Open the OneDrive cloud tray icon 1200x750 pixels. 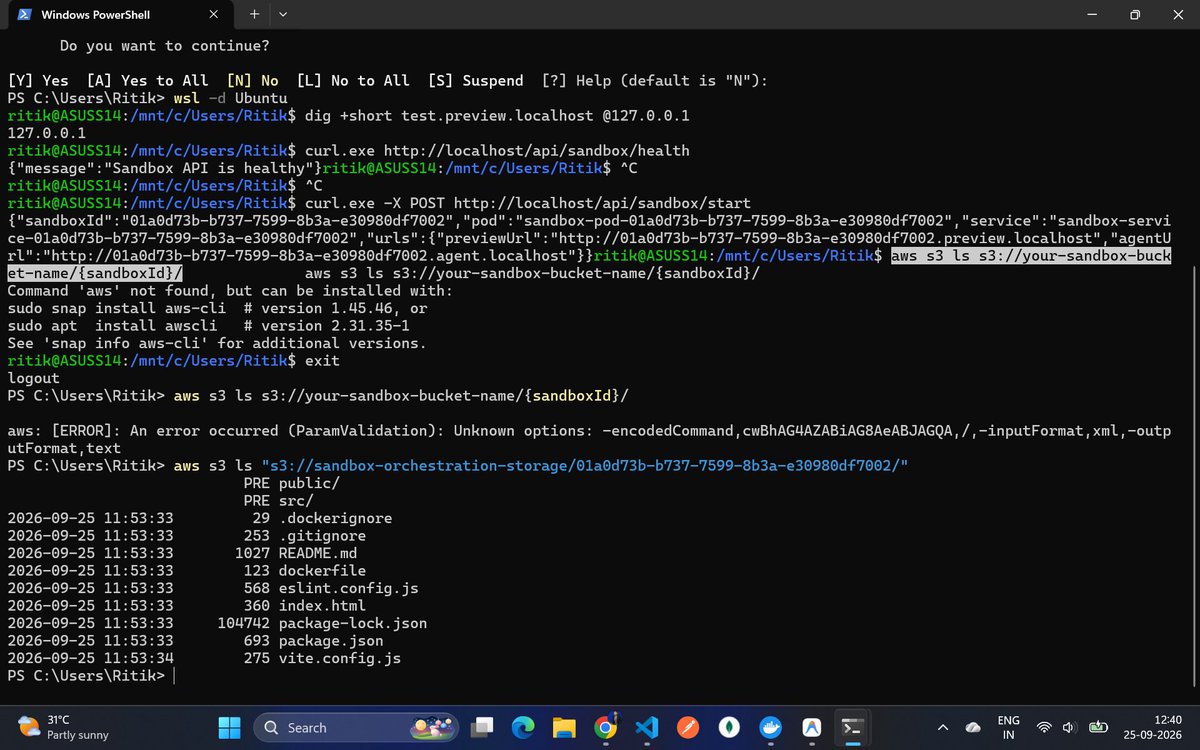click(x=973, y=727)
